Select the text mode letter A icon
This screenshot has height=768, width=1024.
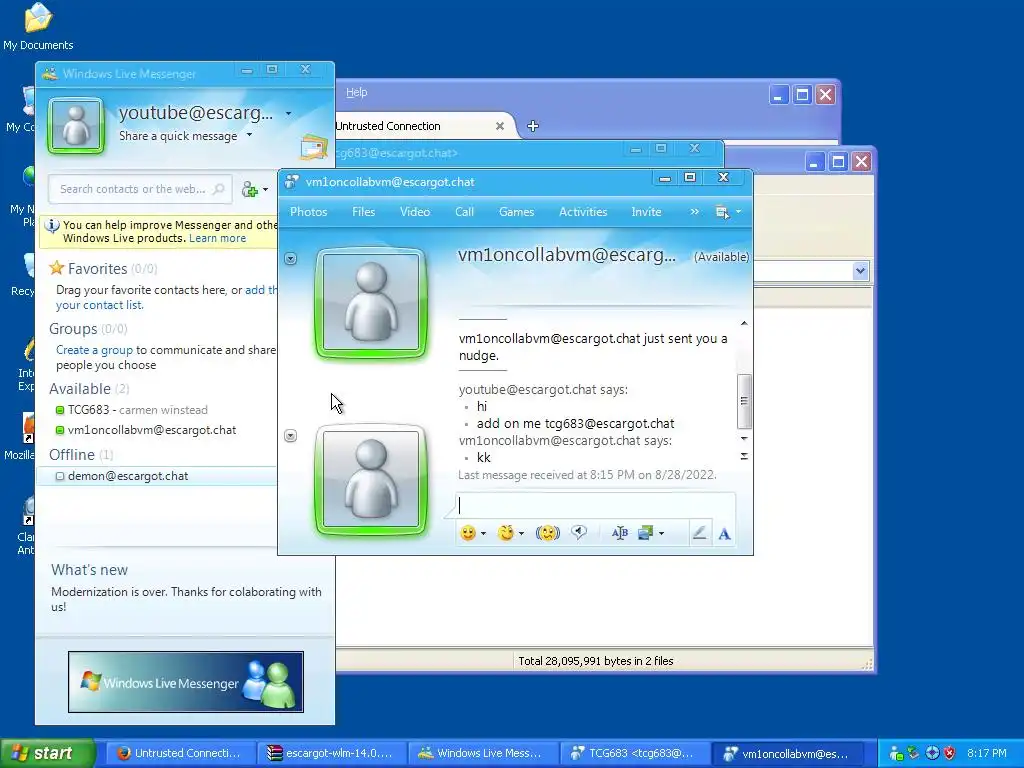(724, 534)
